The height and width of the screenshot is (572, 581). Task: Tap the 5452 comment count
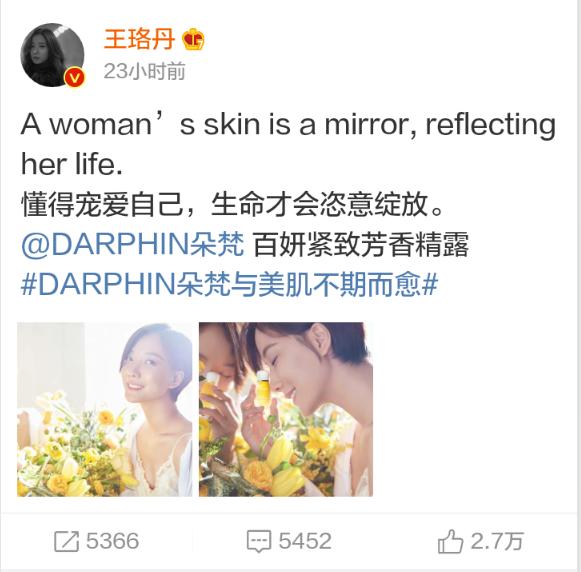coord(305,541)
